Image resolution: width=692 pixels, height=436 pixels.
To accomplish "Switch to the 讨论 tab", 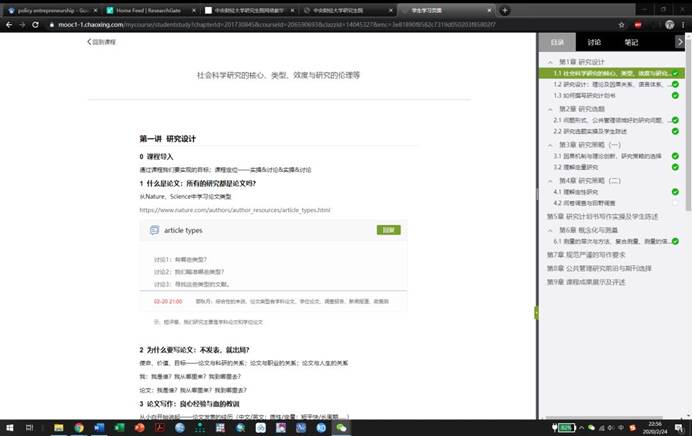I will pyautogui.click(x=594, y=43).
